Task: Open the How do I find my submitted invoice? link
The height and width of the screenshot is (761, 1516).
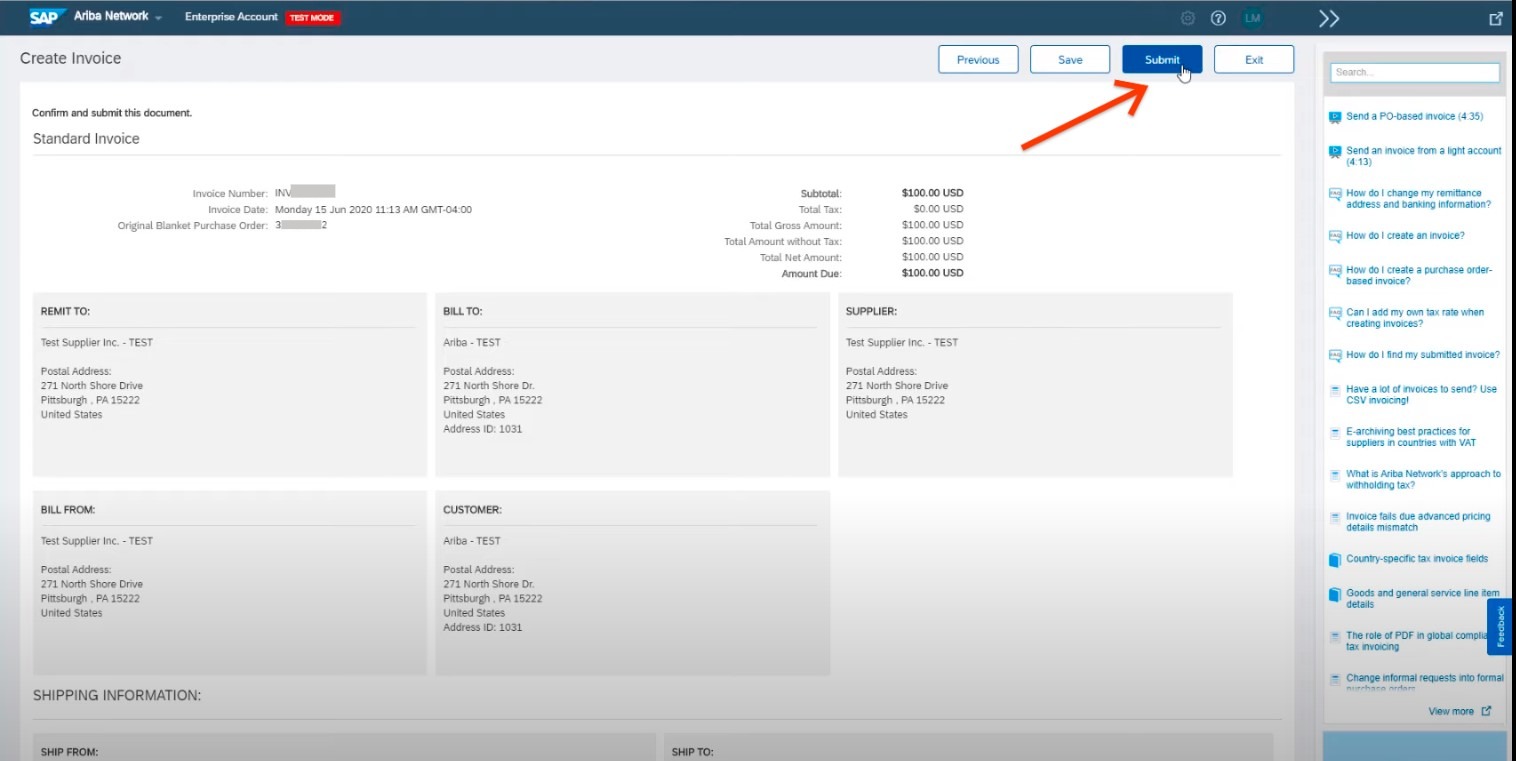Action: click(x=1423, y=355)
